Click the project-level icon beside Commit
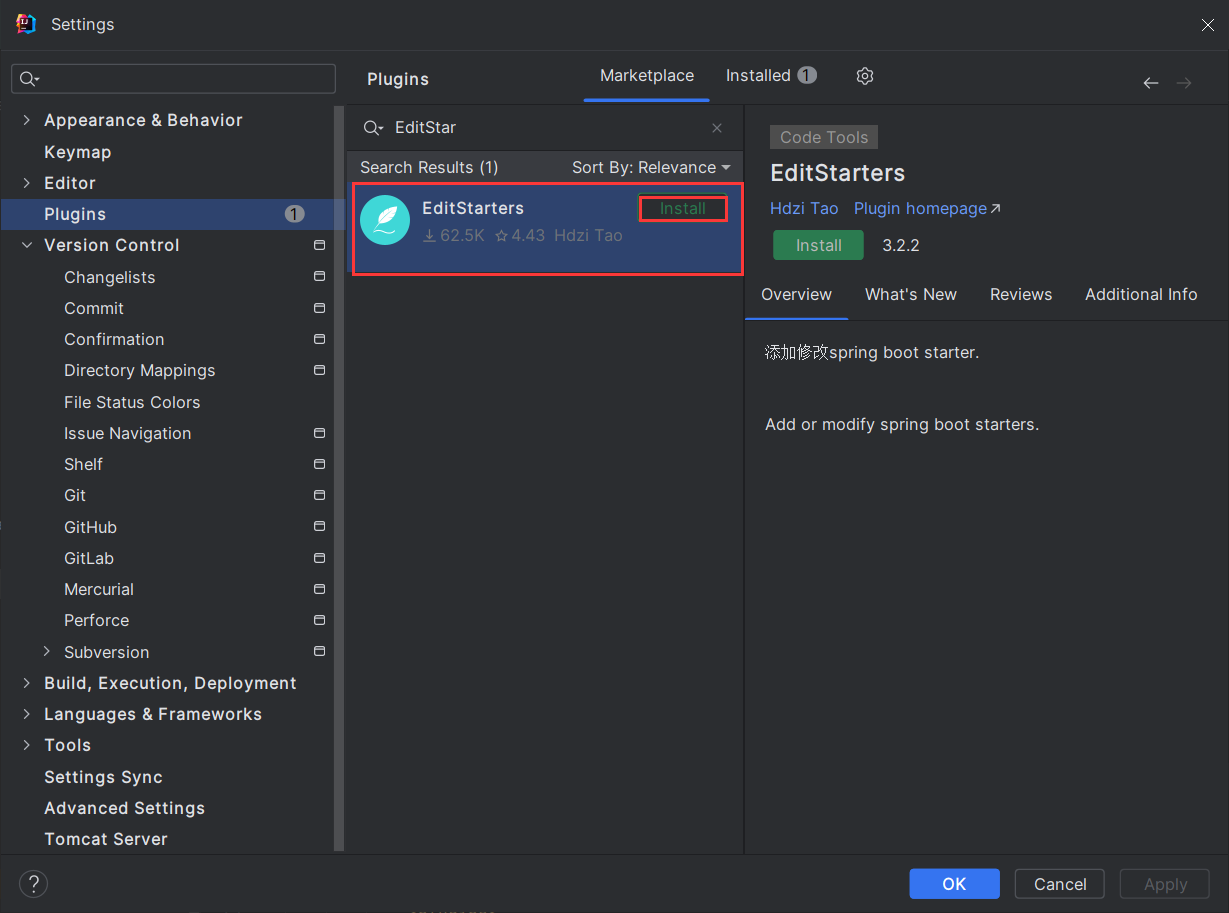 [x=320, y=308]
